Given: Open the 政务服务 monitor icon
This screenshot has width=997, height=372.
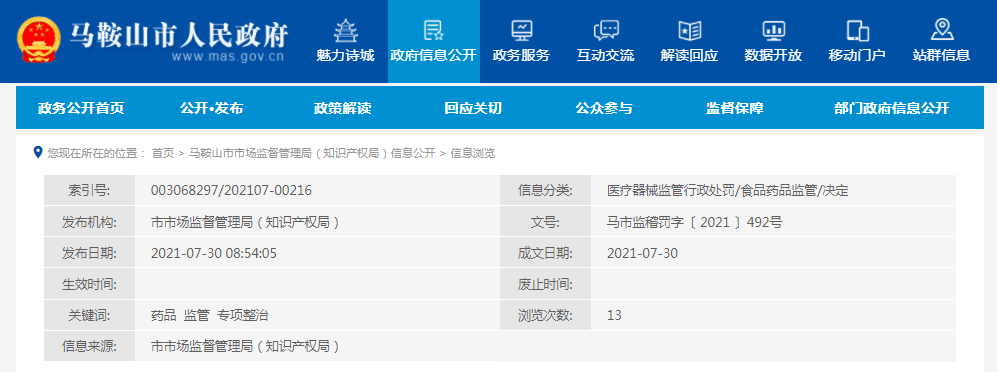Looking at the screenshot, I should click(521, 30).
